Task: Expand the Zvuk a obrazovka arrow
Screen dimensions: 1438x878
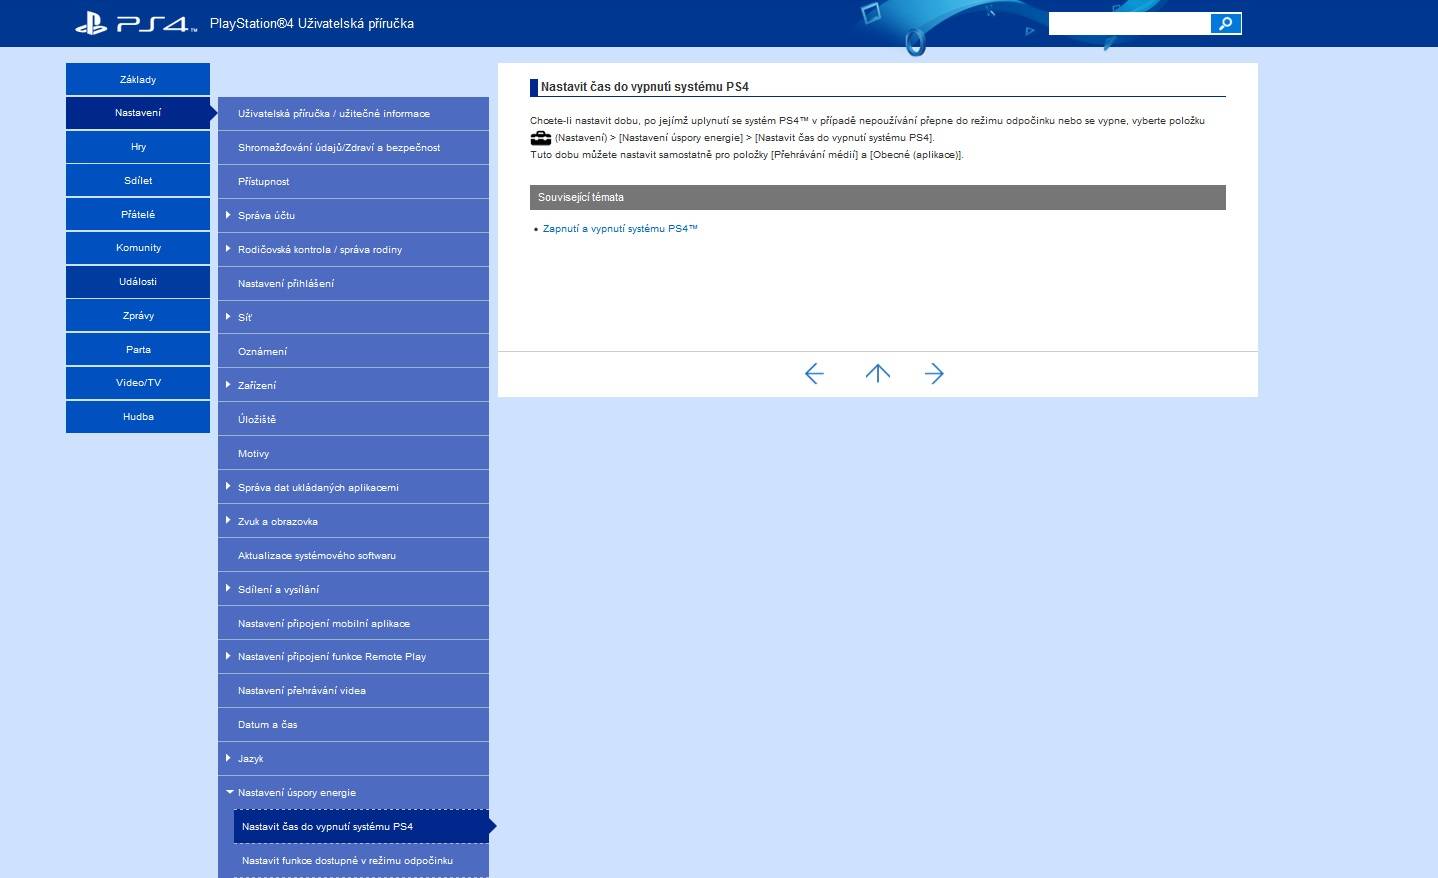Action: [228, 521]
